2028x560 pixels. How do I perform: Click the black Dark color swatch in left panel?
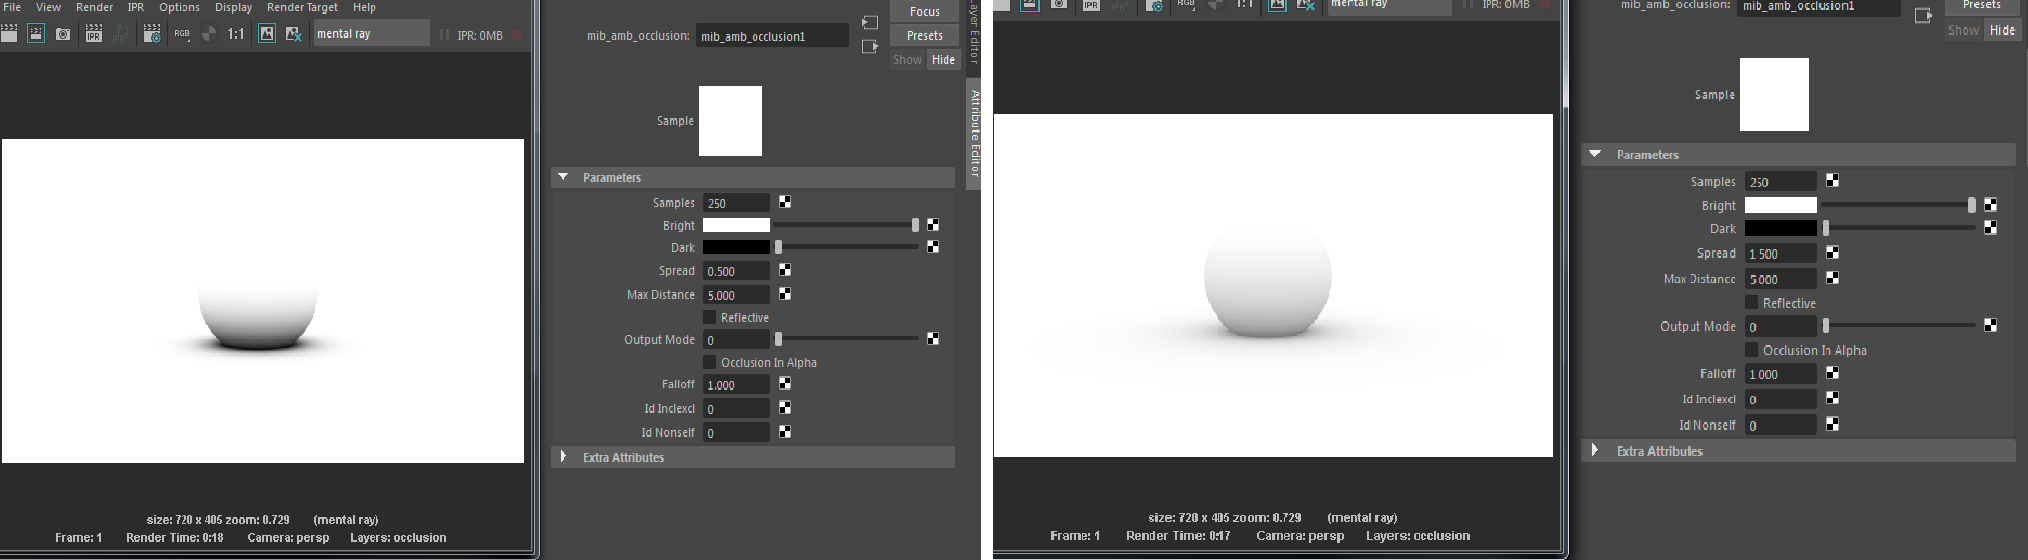coord(736,247)
